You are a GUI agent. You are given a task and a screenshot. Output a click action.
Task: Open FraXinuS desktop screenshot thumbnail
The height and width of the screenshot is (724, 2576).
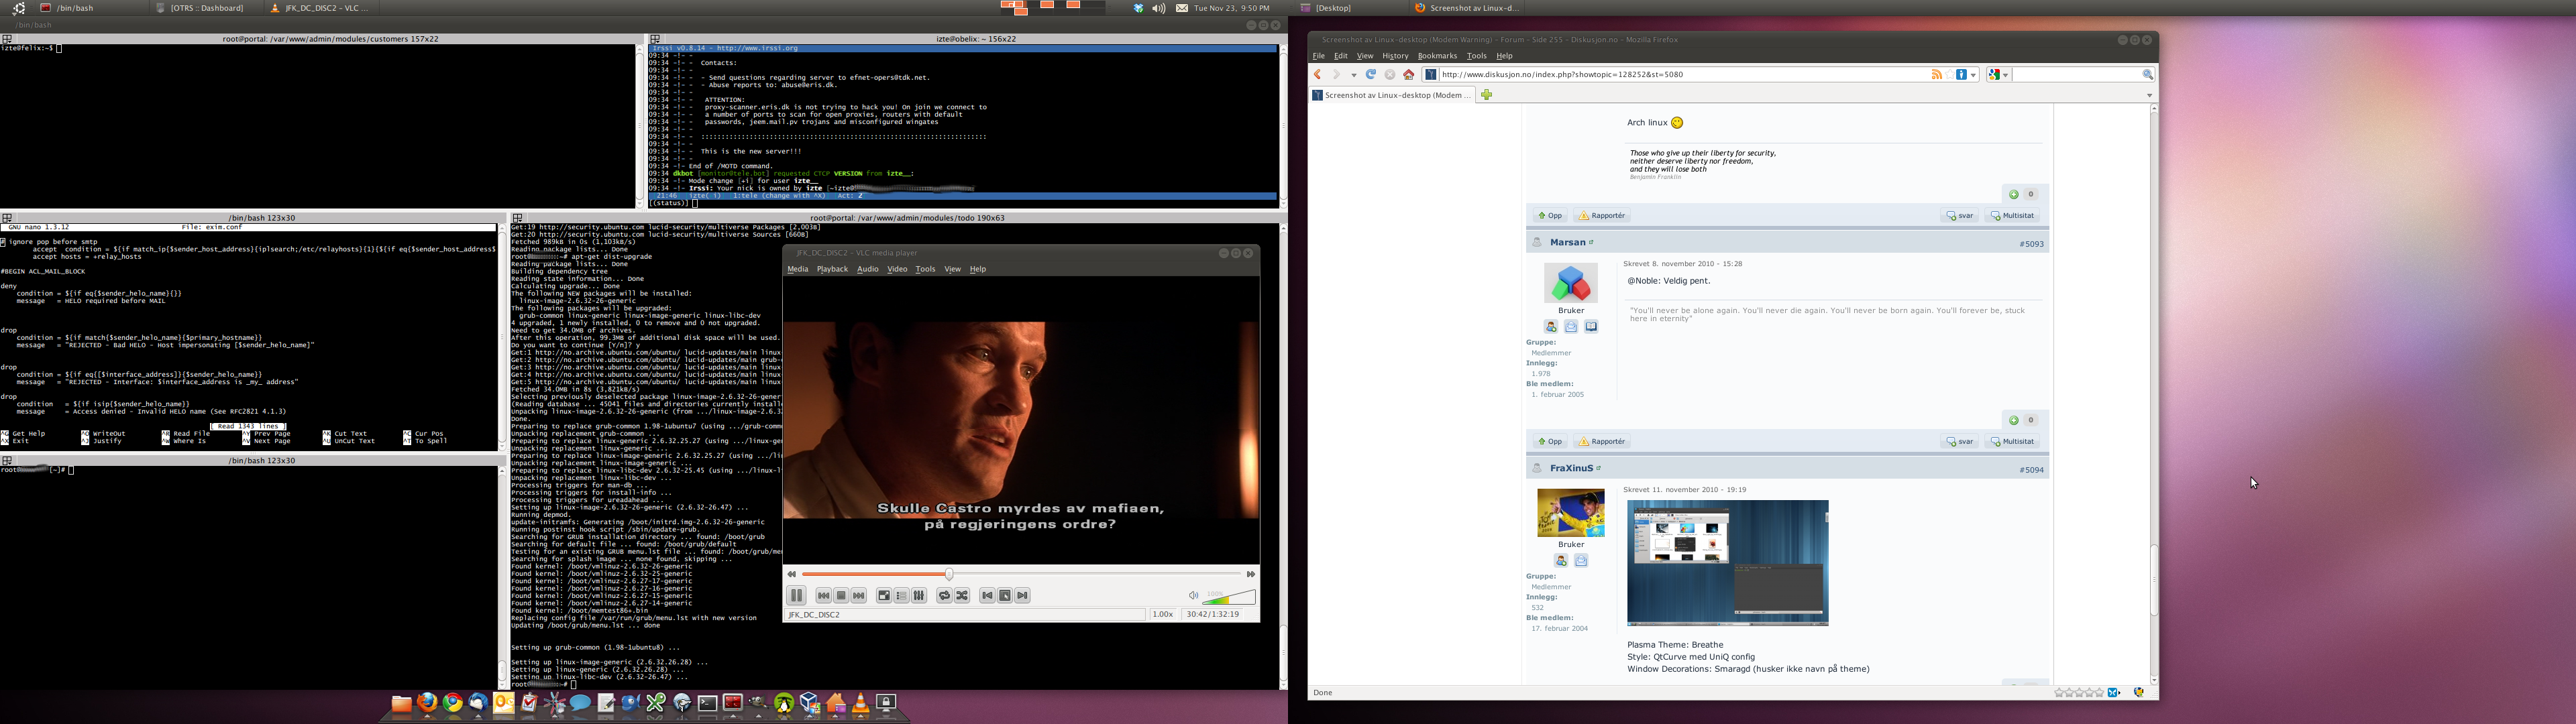coord(1727,563)
